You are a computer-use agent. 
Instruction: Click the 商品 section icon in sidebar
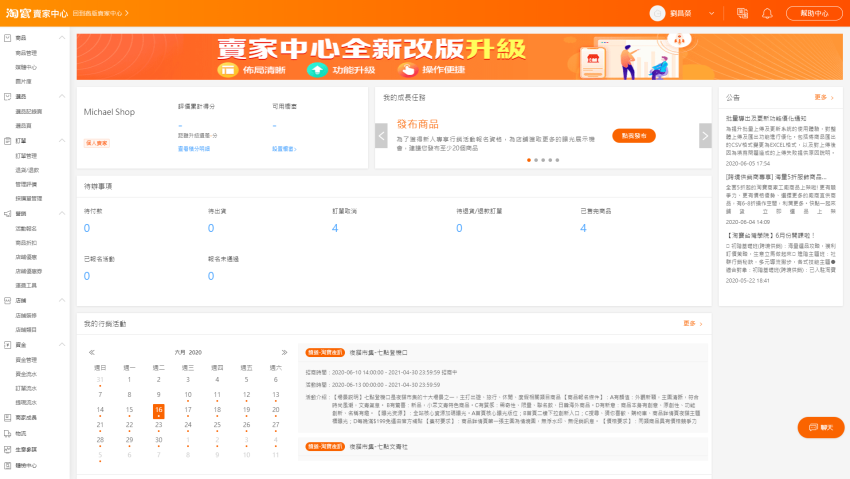point(8,38)
